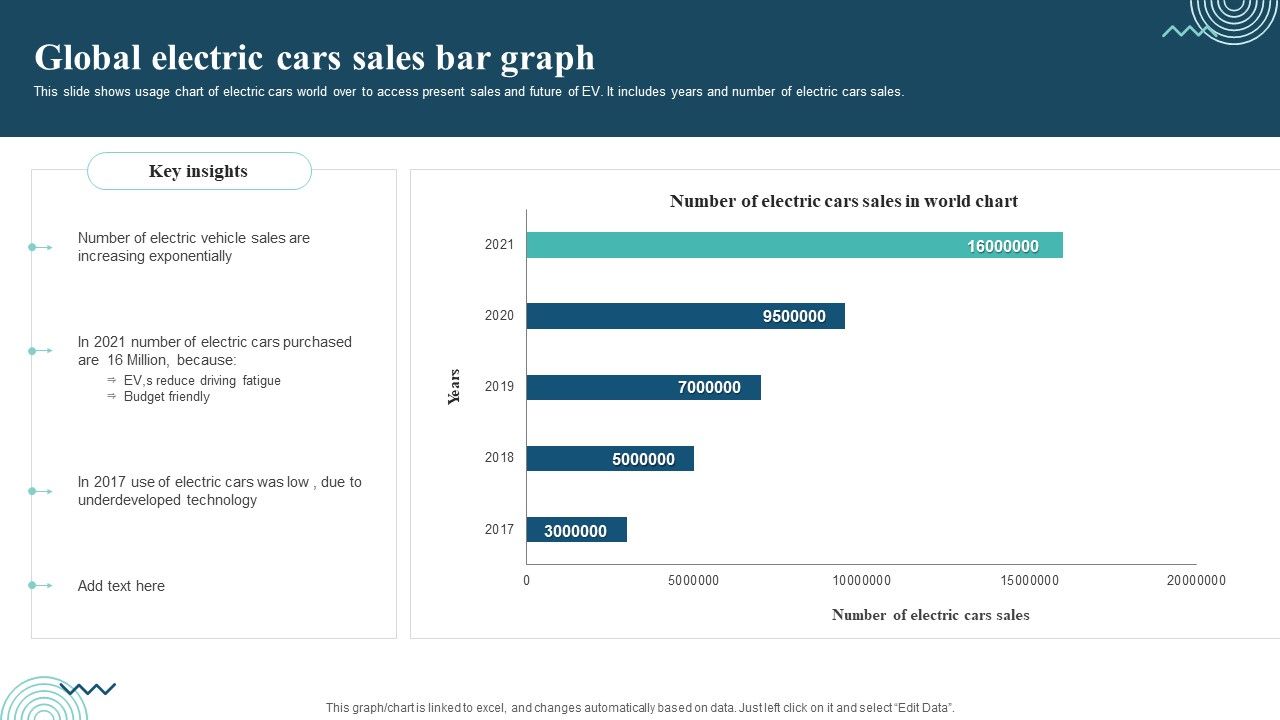1280x720 pixels.
Task: Click the arrow bullet beside the 2017 insight
Action: point(40,491)
